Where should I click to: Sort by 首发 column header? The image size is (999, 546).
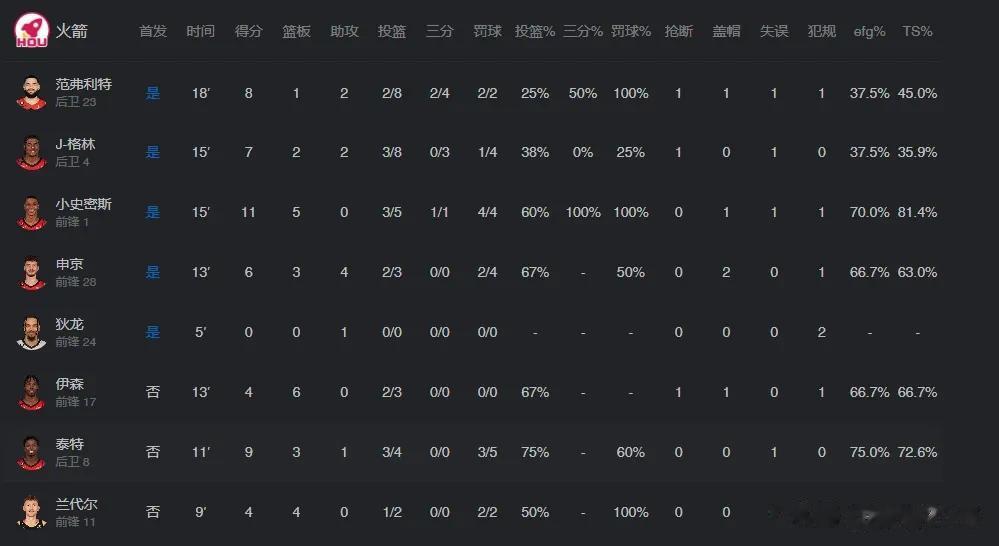point(153,31)
